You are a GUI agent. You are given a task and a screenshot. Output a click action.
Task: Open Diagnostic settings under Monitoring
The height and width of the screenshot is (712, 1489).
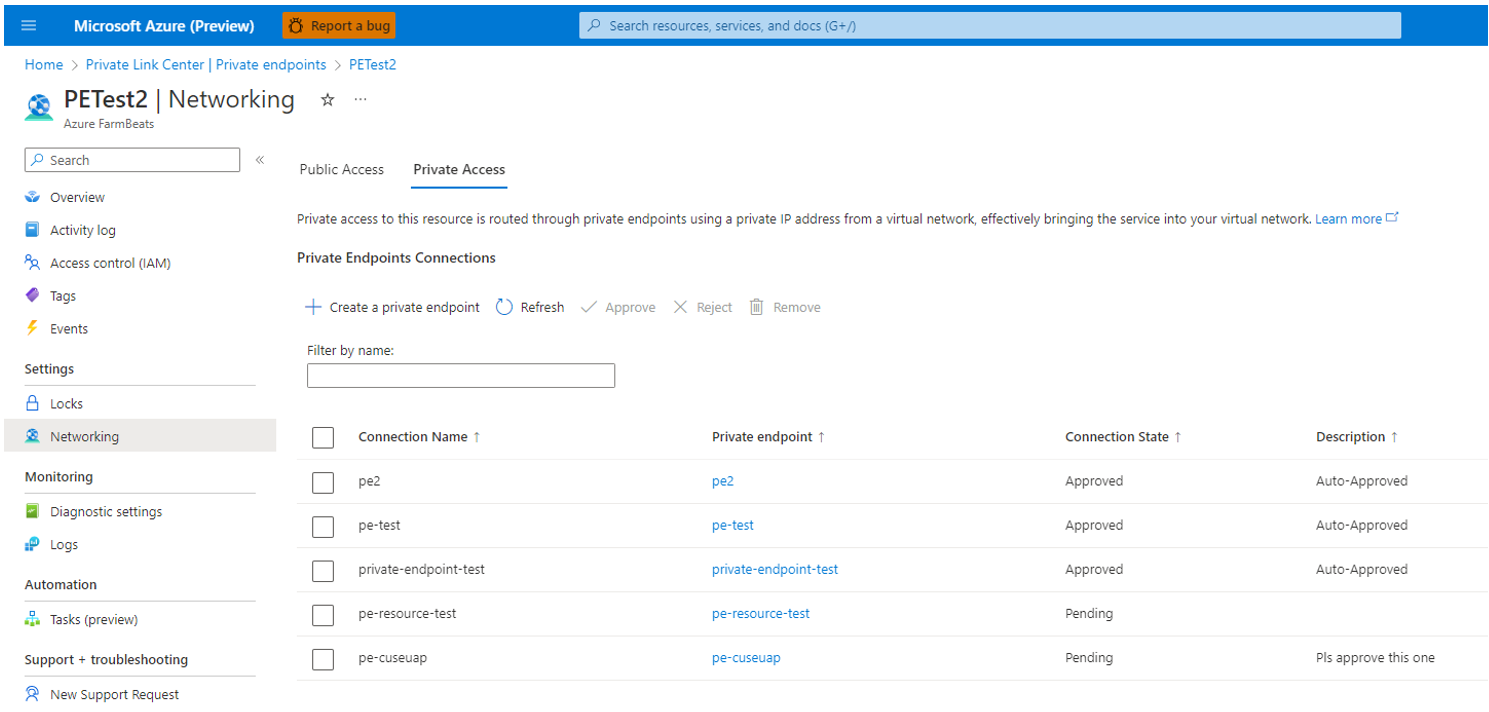[x=105, y=511]
